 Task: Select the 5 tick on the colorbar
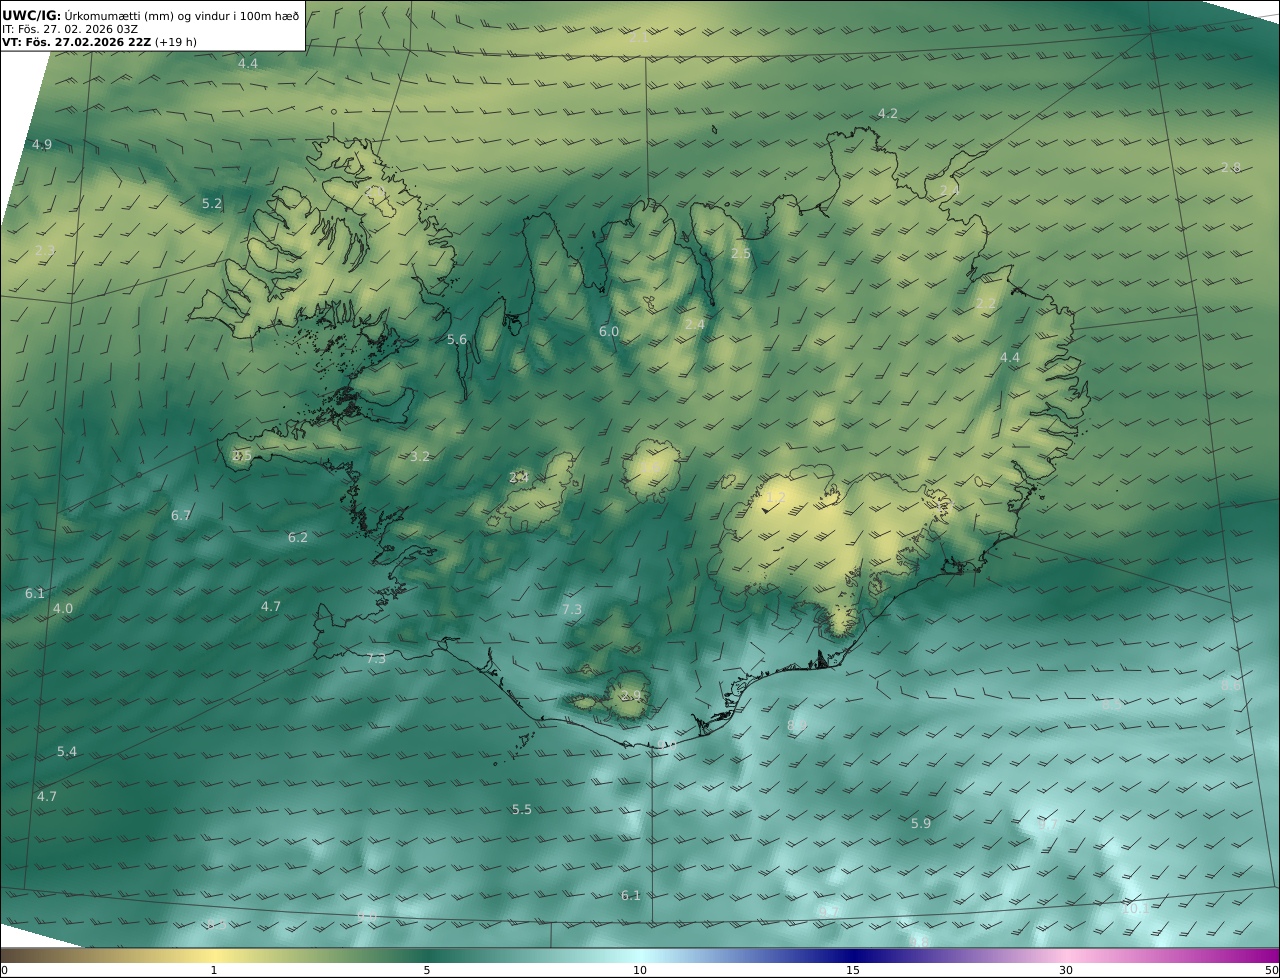click(427, 971)
